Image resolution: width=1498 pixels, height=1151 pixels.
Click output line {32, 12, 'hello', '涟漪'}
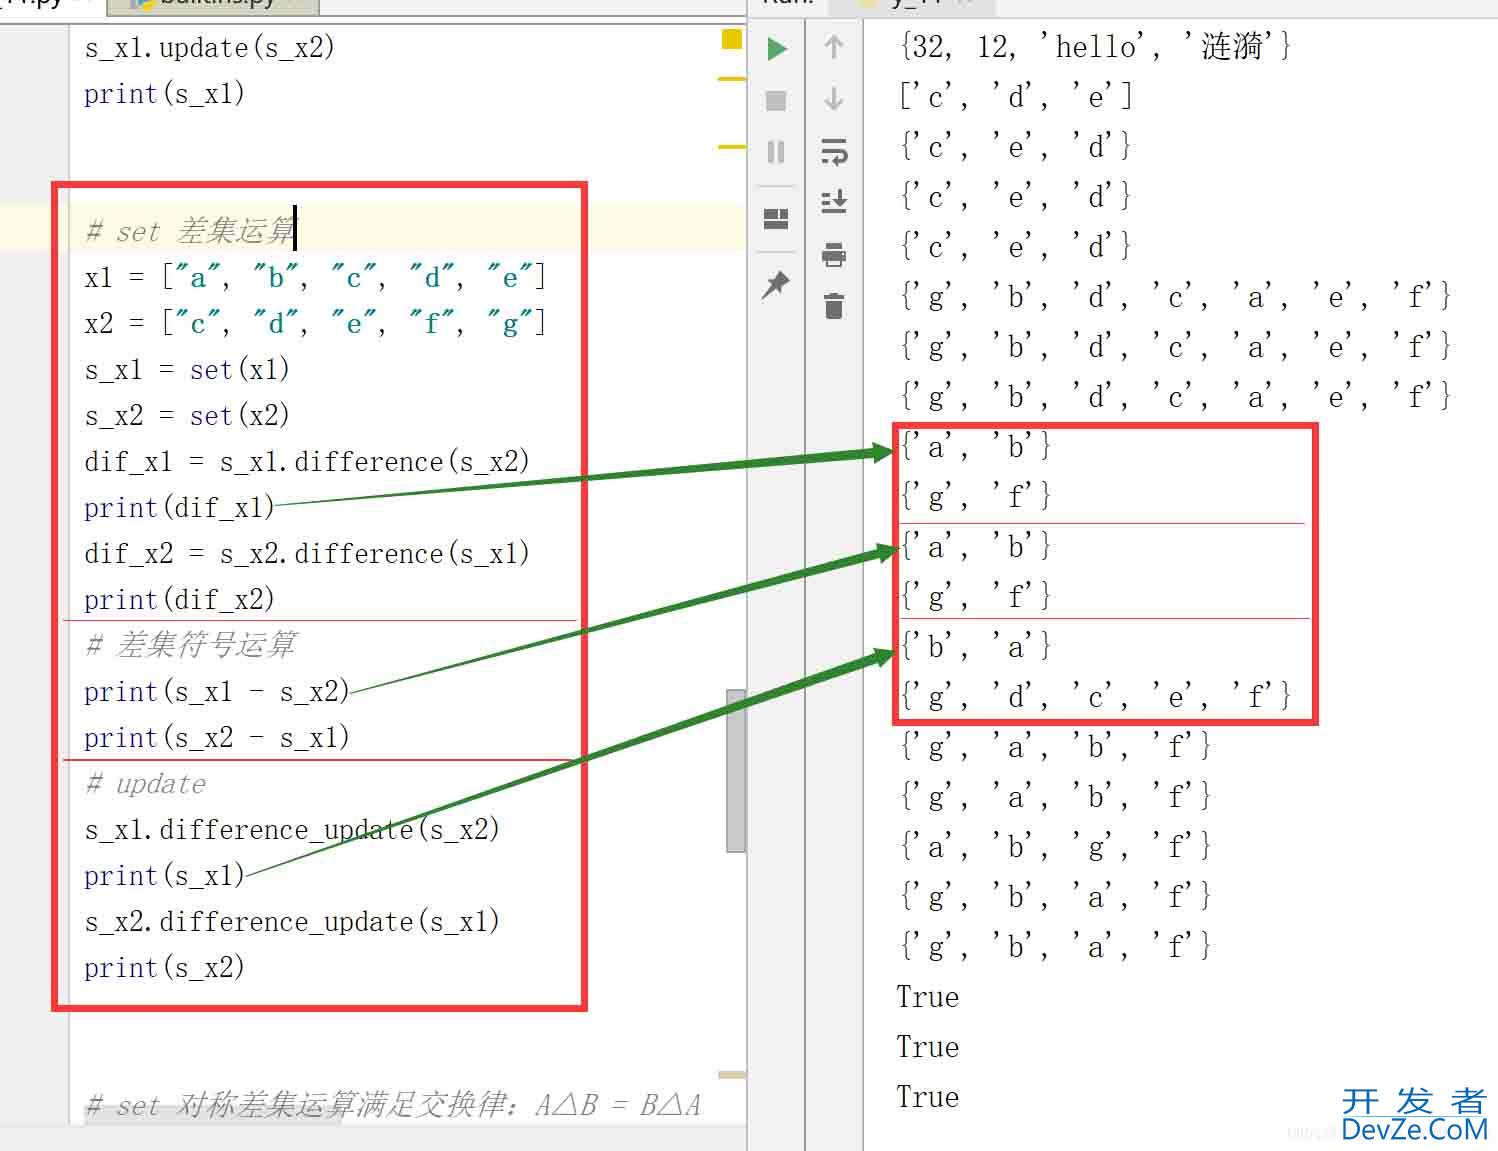click(1096, 46)
